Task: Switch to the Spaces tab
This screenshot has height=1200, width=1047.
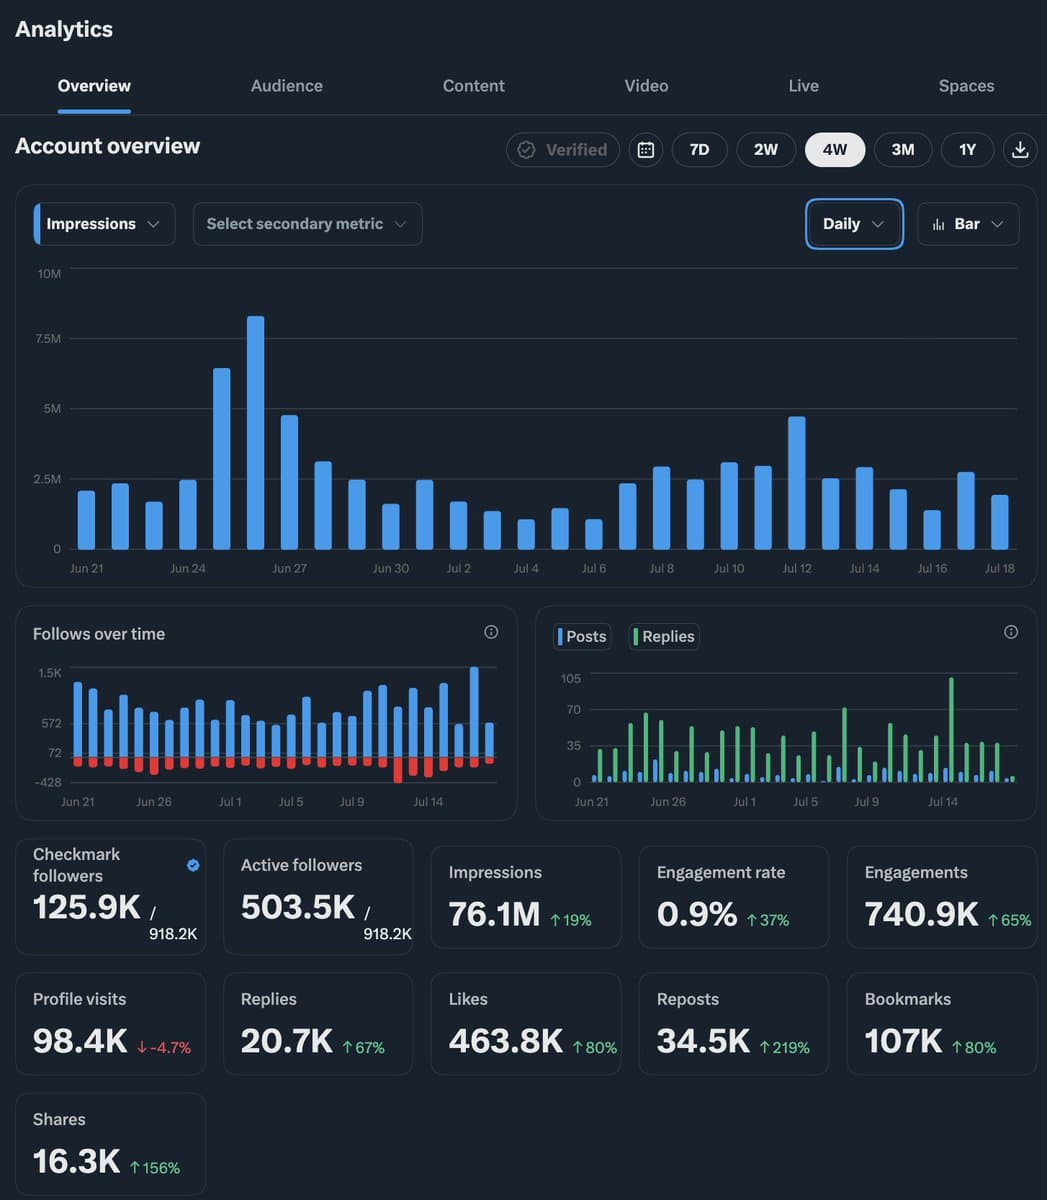Action: [966, 86]
